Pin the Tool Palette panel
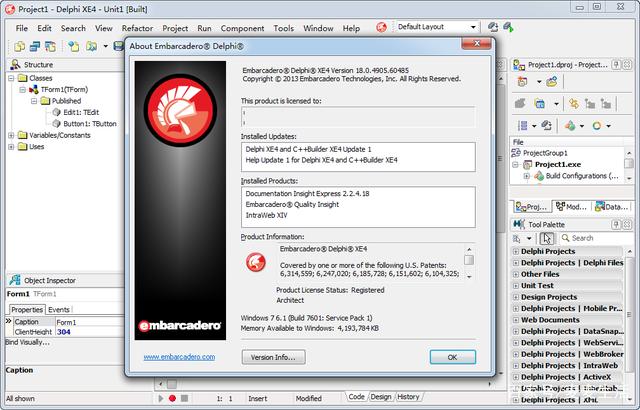This screenshot has width=640, height=410. pos(616,224)
